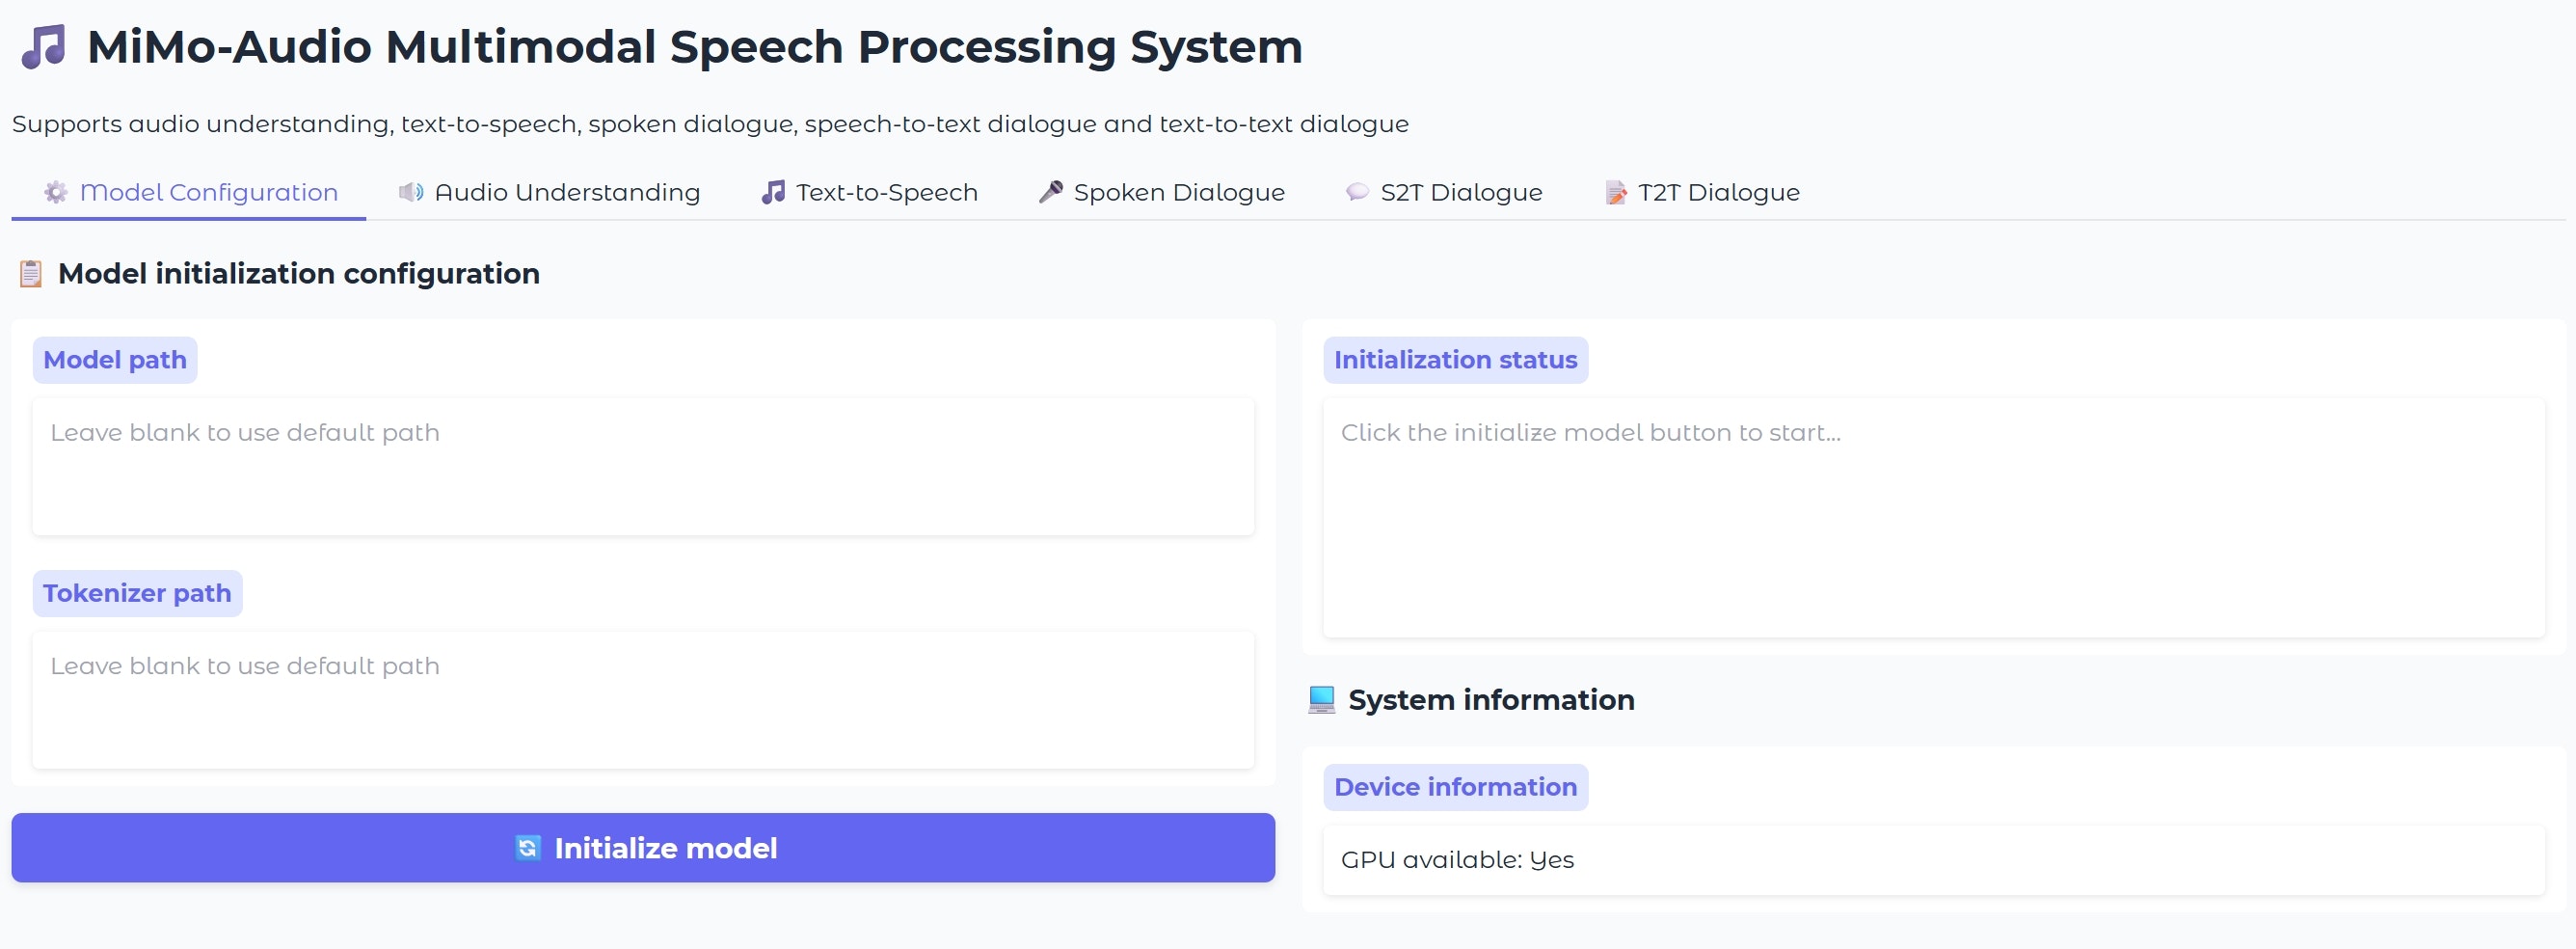Click the laptop icon beside System information

1321,700
